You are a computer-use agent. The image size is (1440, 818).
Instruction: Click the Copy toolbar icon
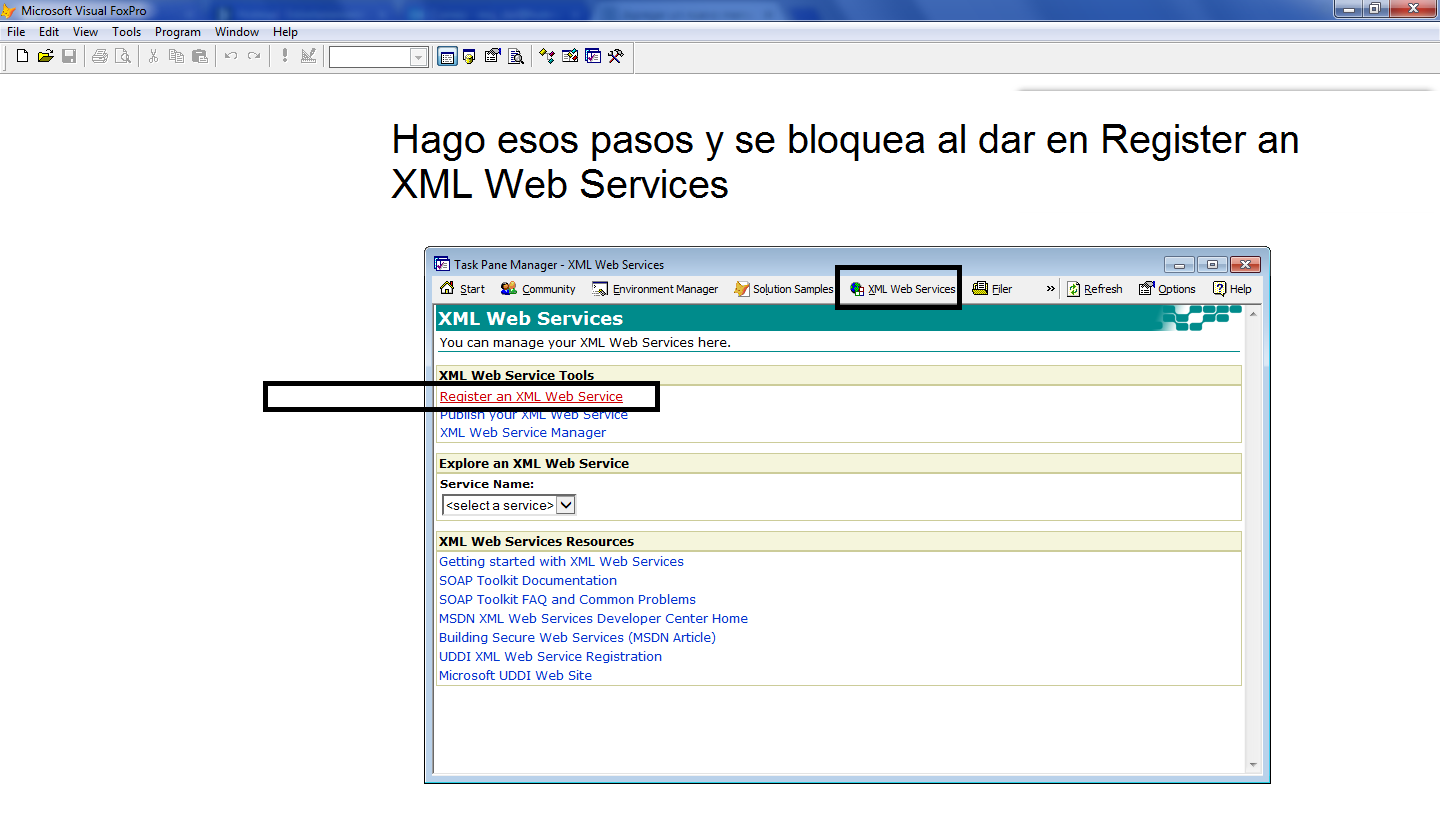pos(176,57)
